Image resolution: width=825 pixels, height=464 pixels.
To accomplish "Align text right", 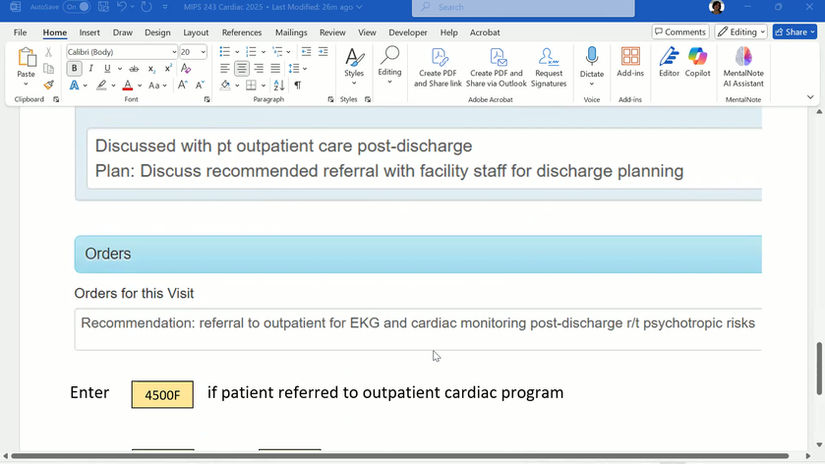I will point(258,68).
